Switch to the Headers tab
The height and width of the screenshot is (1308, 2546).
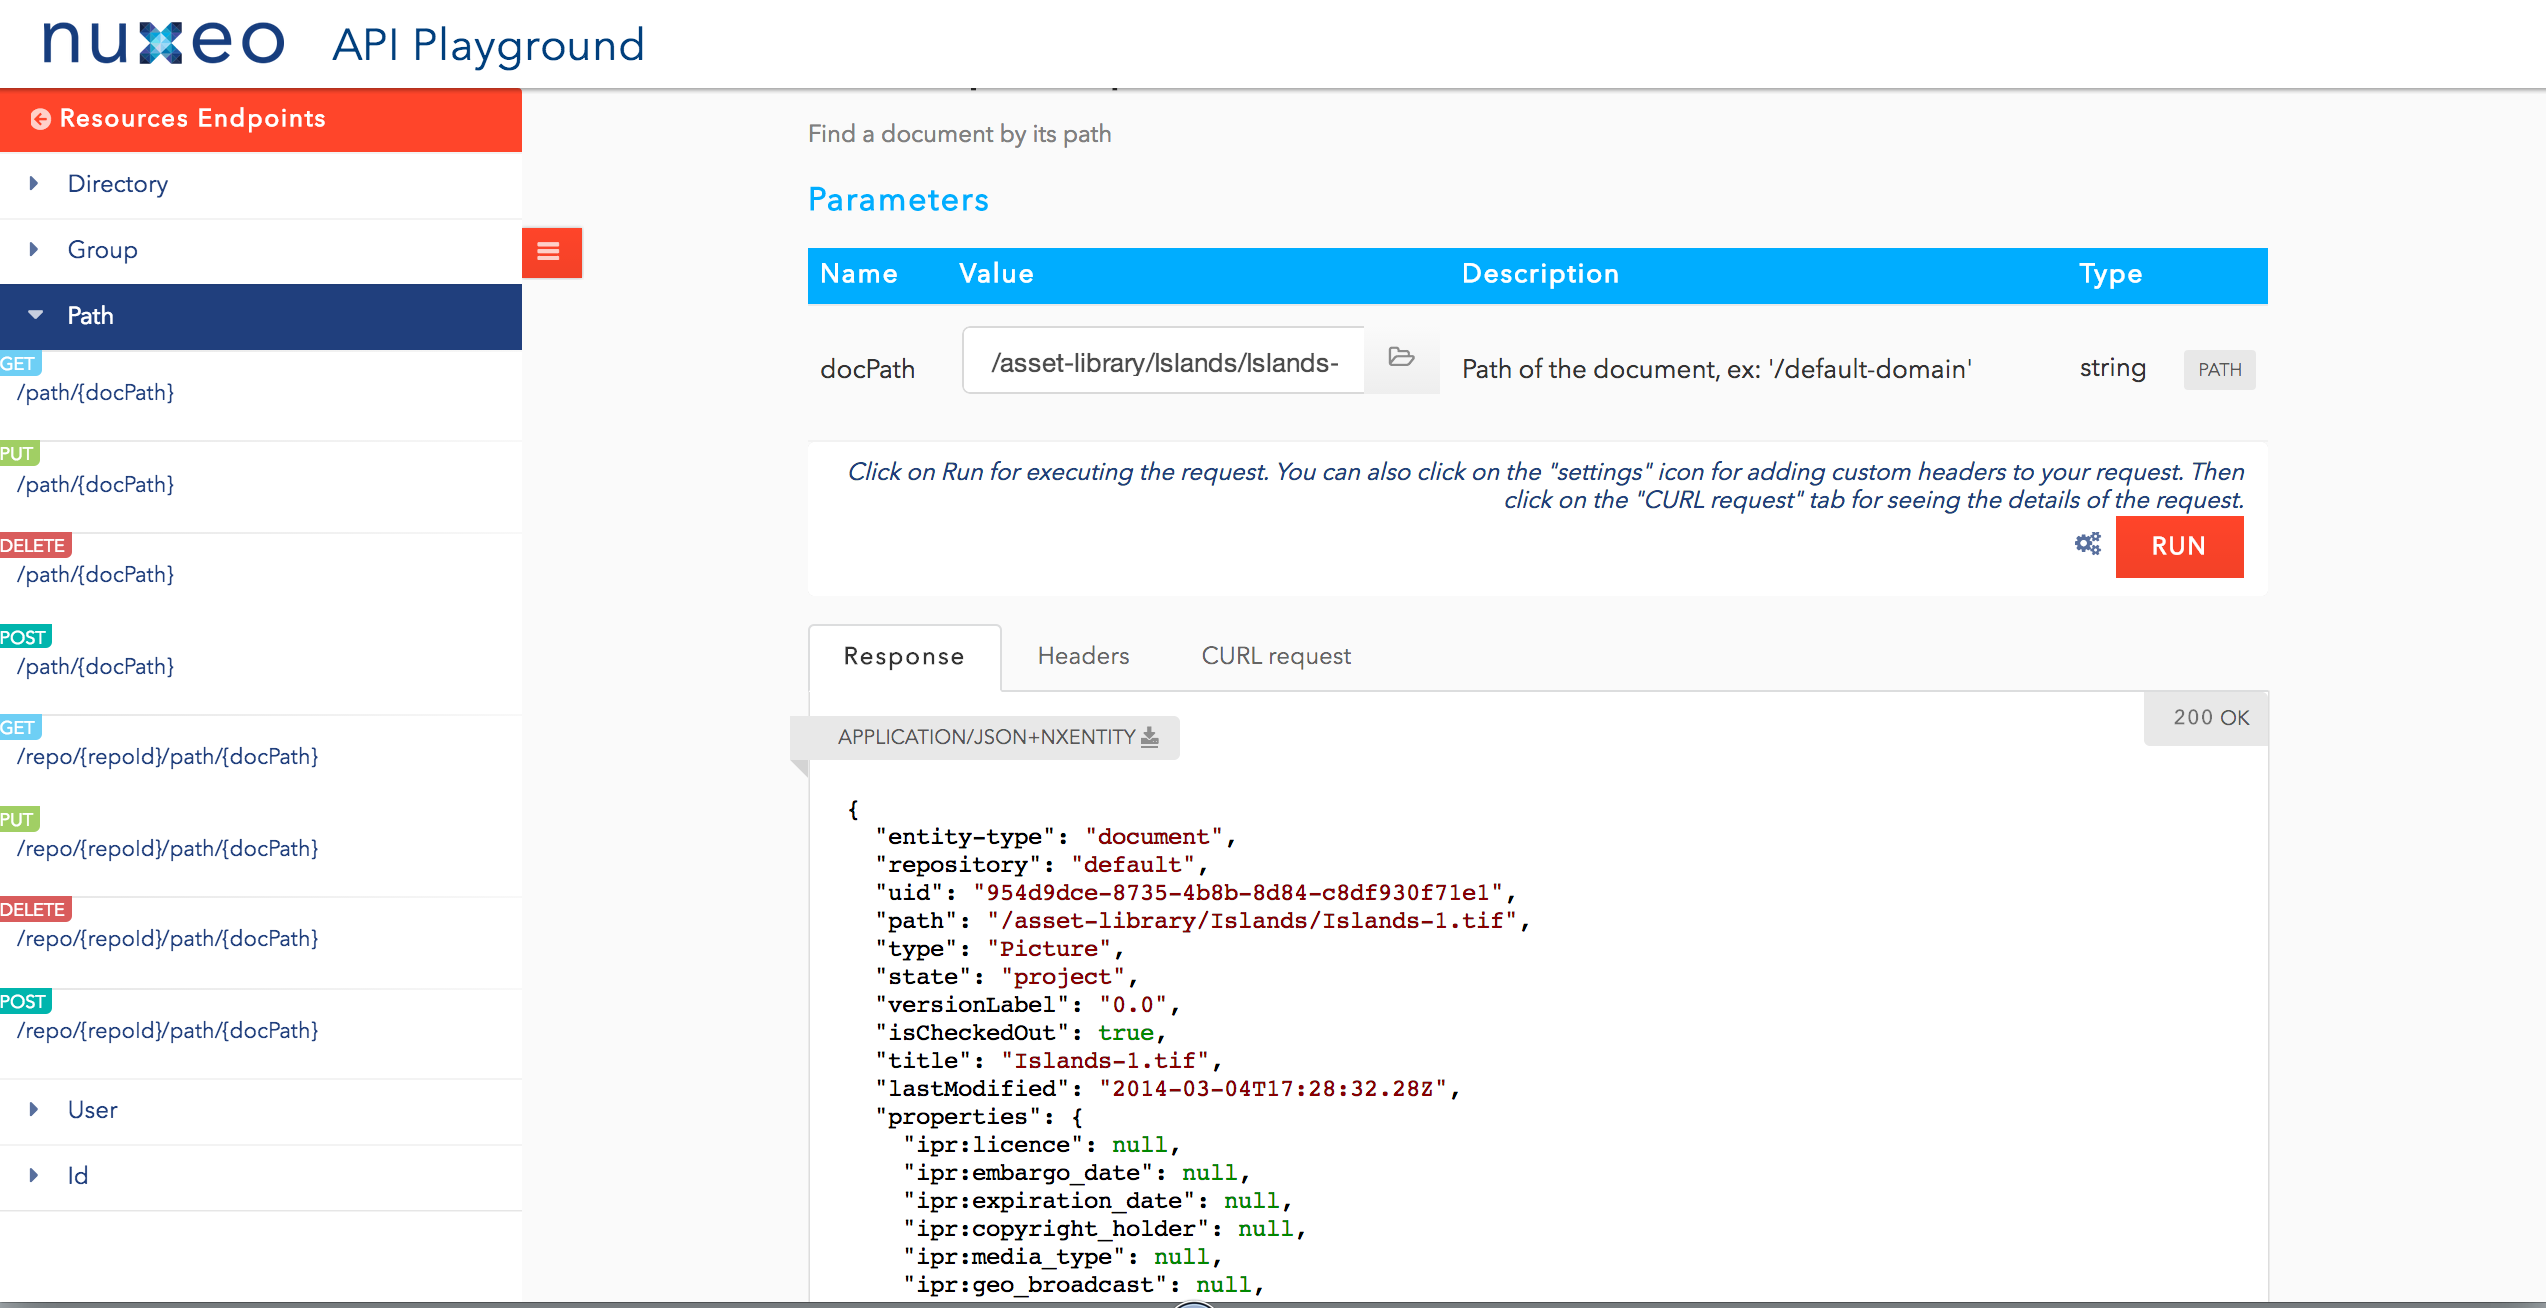tap(1083, 657)
